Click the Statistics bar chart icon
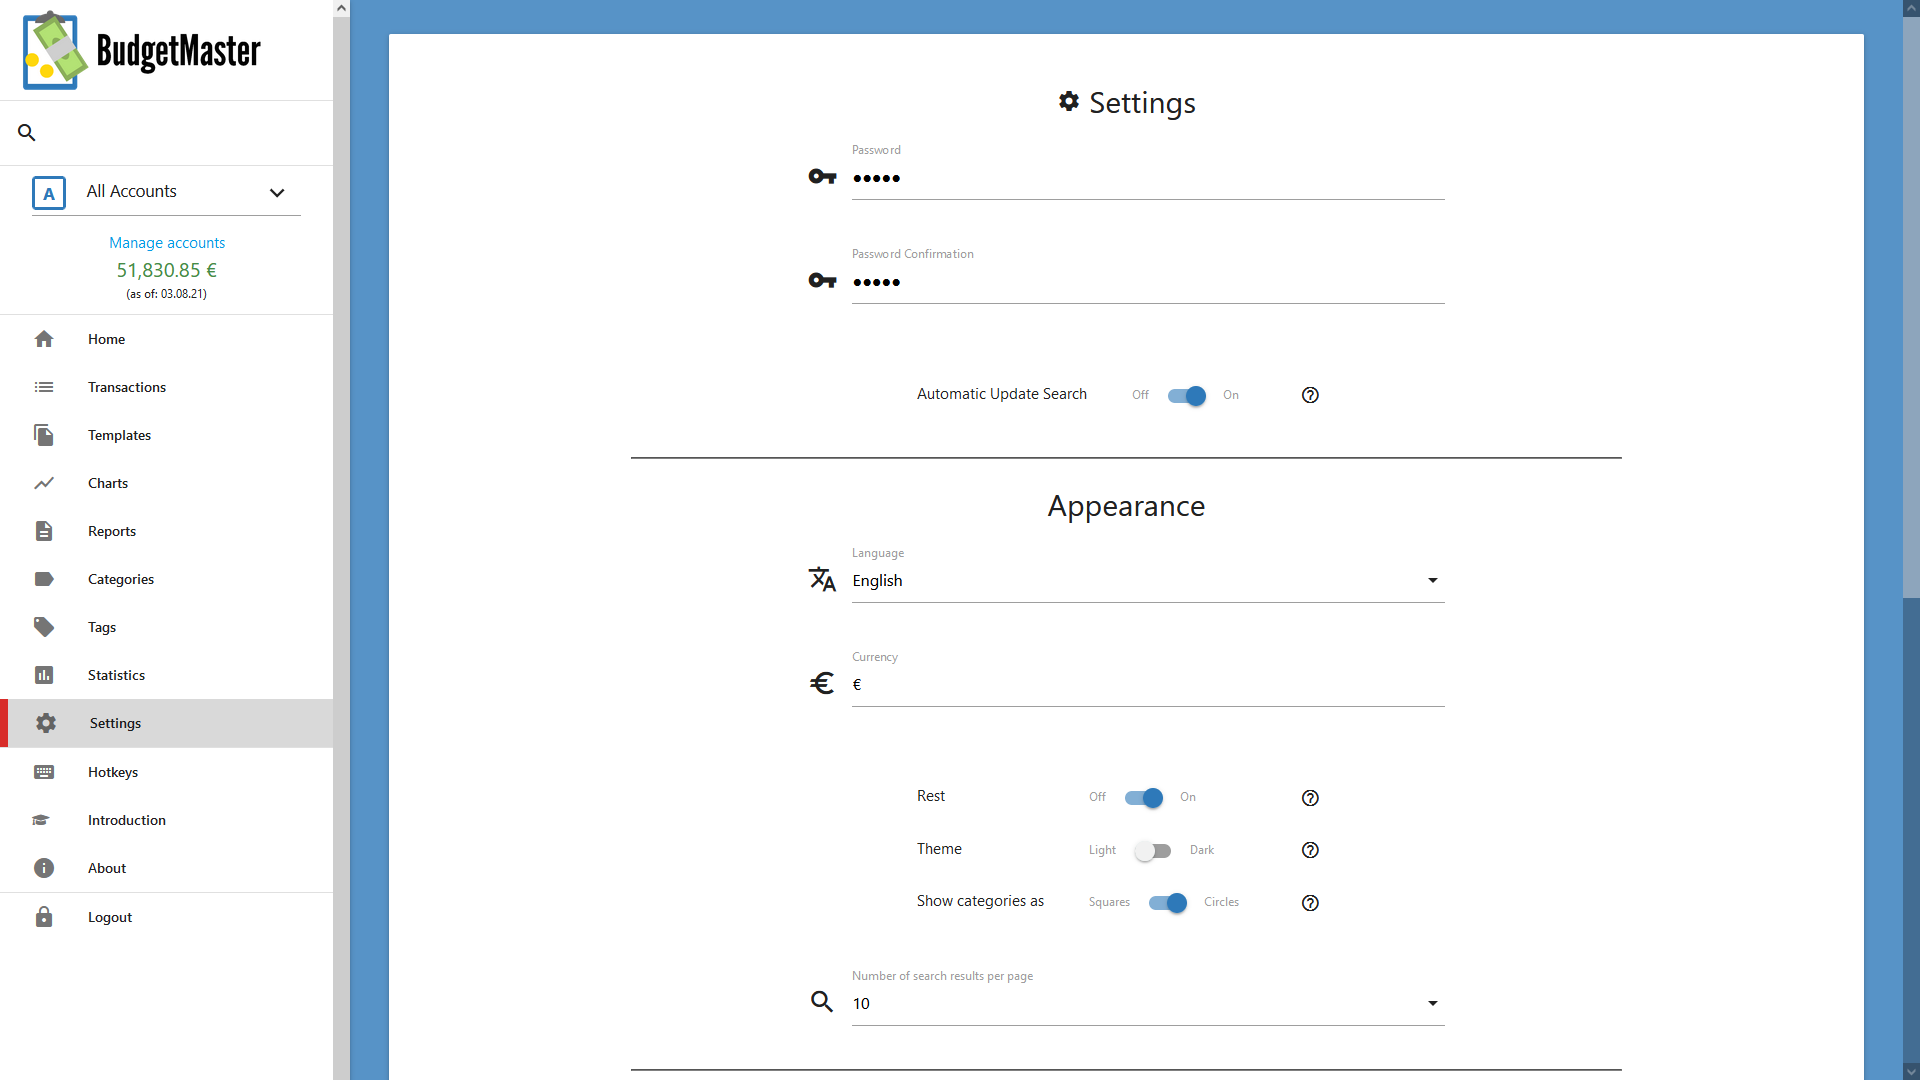Screen dimensions: 1920x1080 click(x=44, y=675)
